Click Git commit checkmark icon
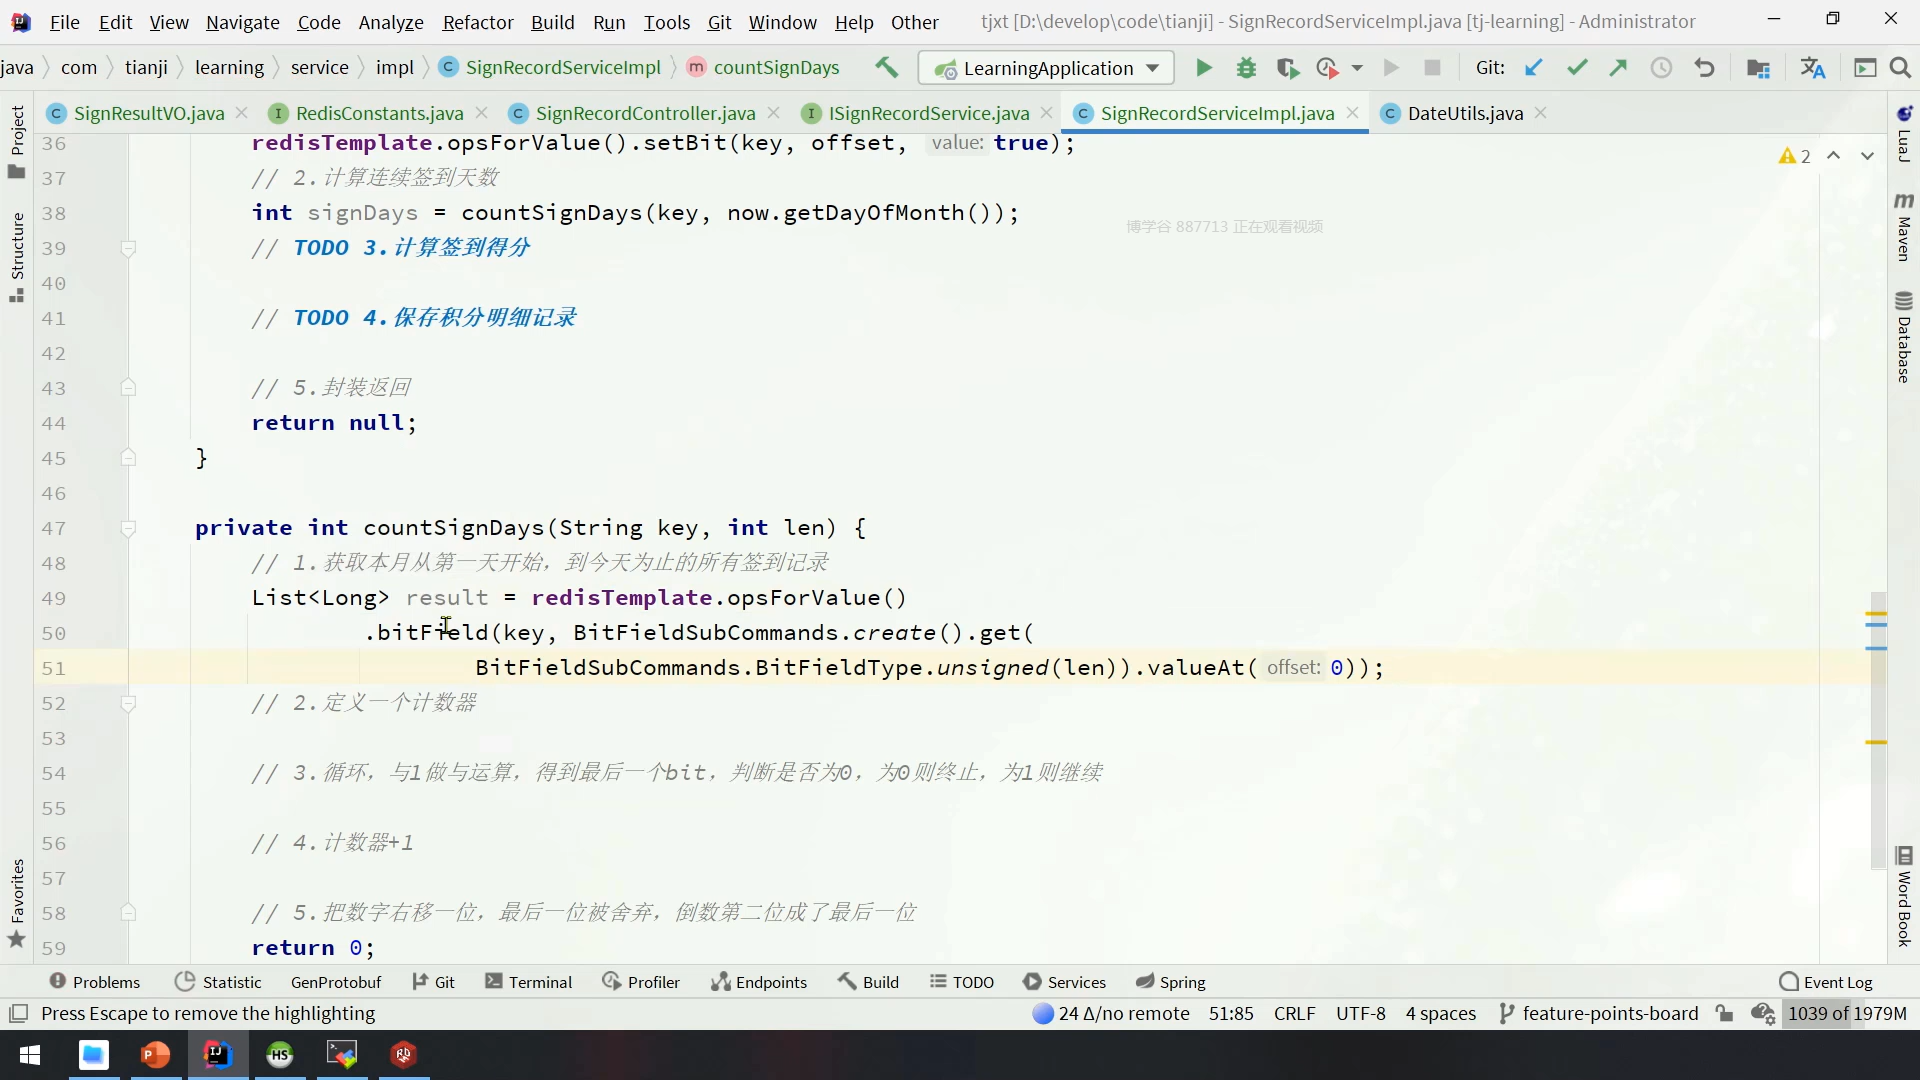The width and height of the screenshot is (1920, 1080). tap(1577, 68)
